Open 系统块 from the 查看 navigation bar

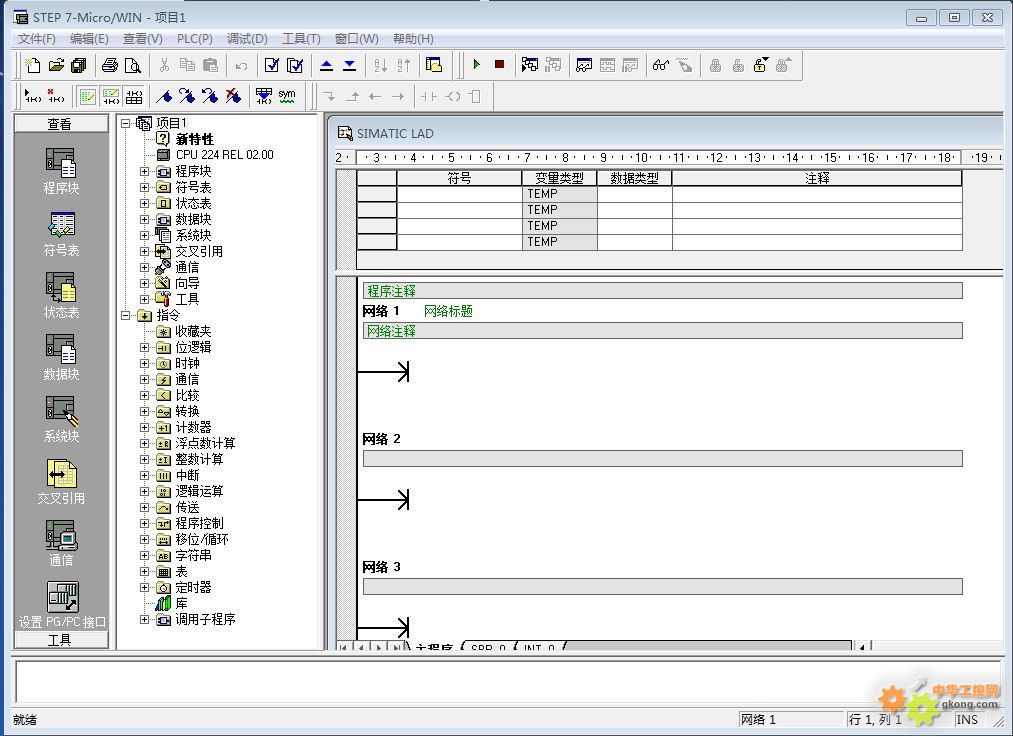[61, 421]
